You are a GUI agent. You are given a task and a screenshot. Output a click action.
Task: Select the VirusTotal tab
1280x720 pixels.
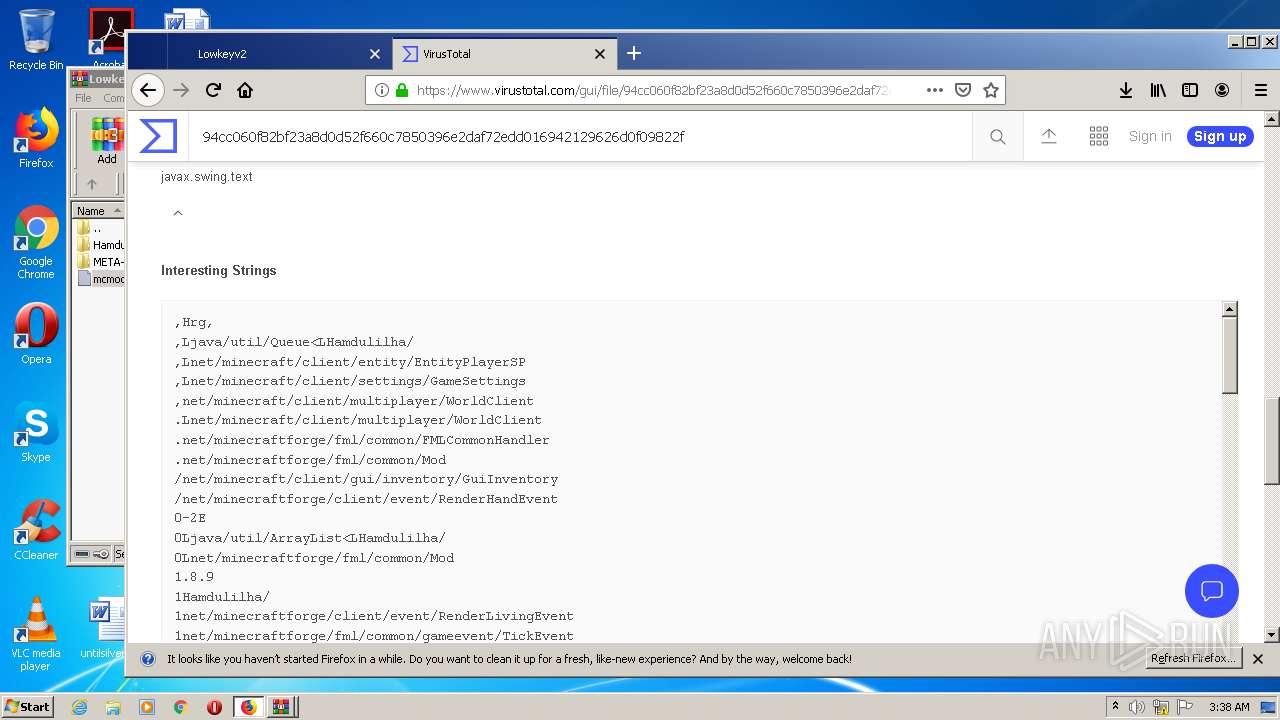tap(505, 54)
